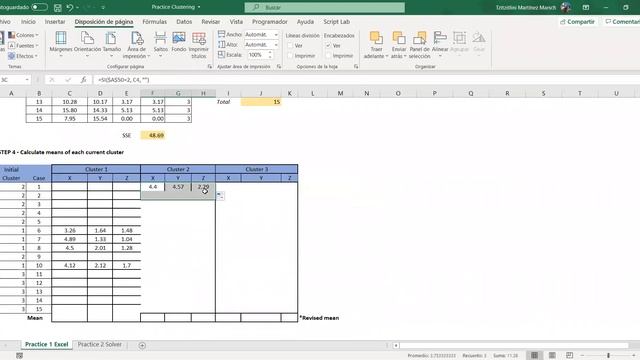Viewport: 640px width, 360px height.
Task: Open the Alto height dropdown
Action: pyautogui.click(x=276, y=45)
